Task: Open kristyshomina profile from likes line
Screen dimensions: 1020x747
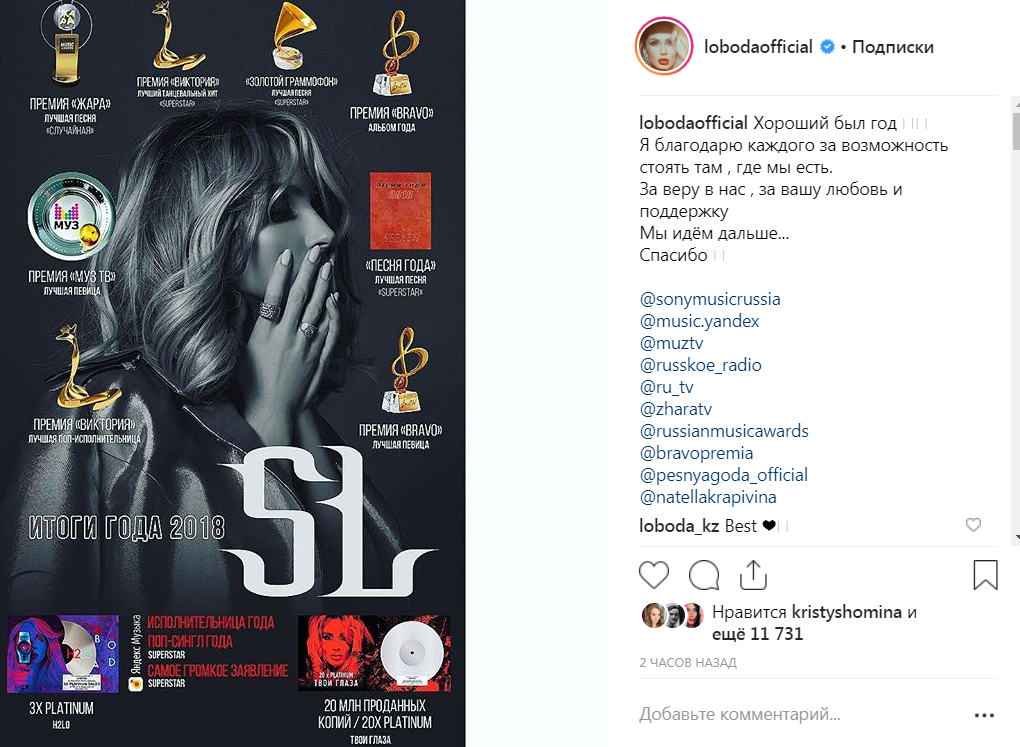Action: click(x=846, y=612)
